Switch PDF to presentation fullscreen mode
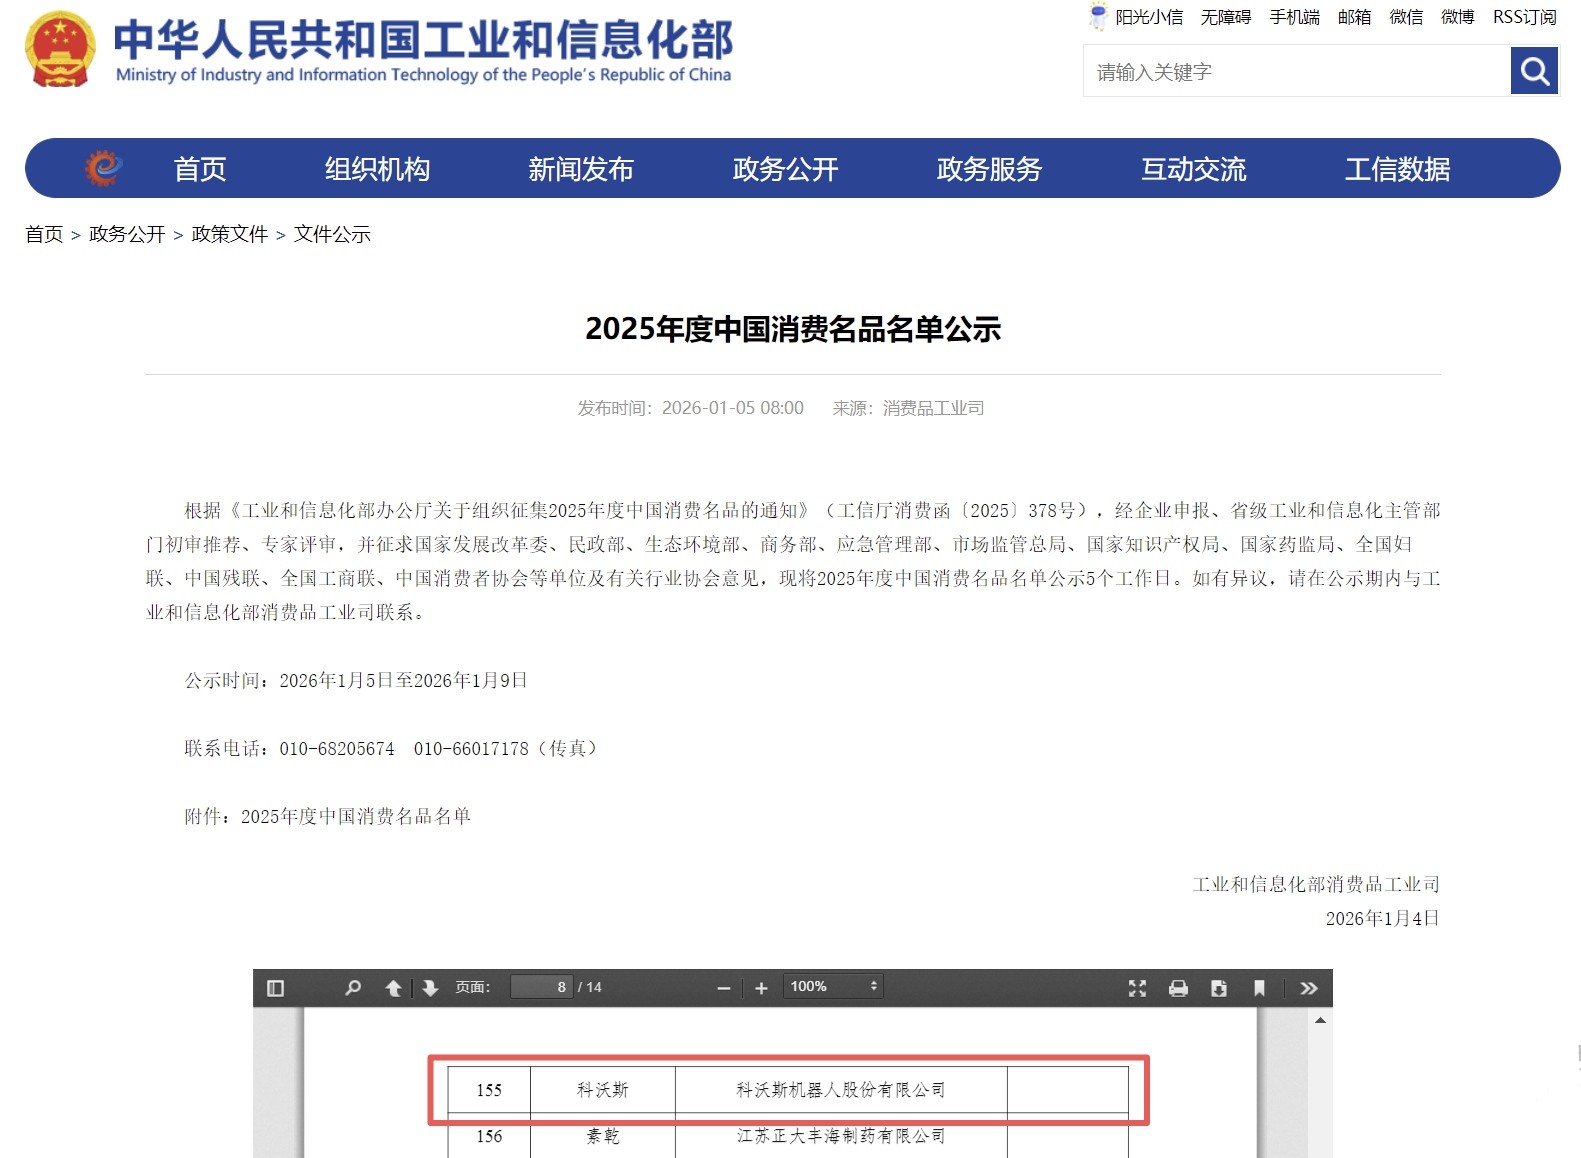Screen dimensions: 1581x1158 click(x=1137, y=988)
